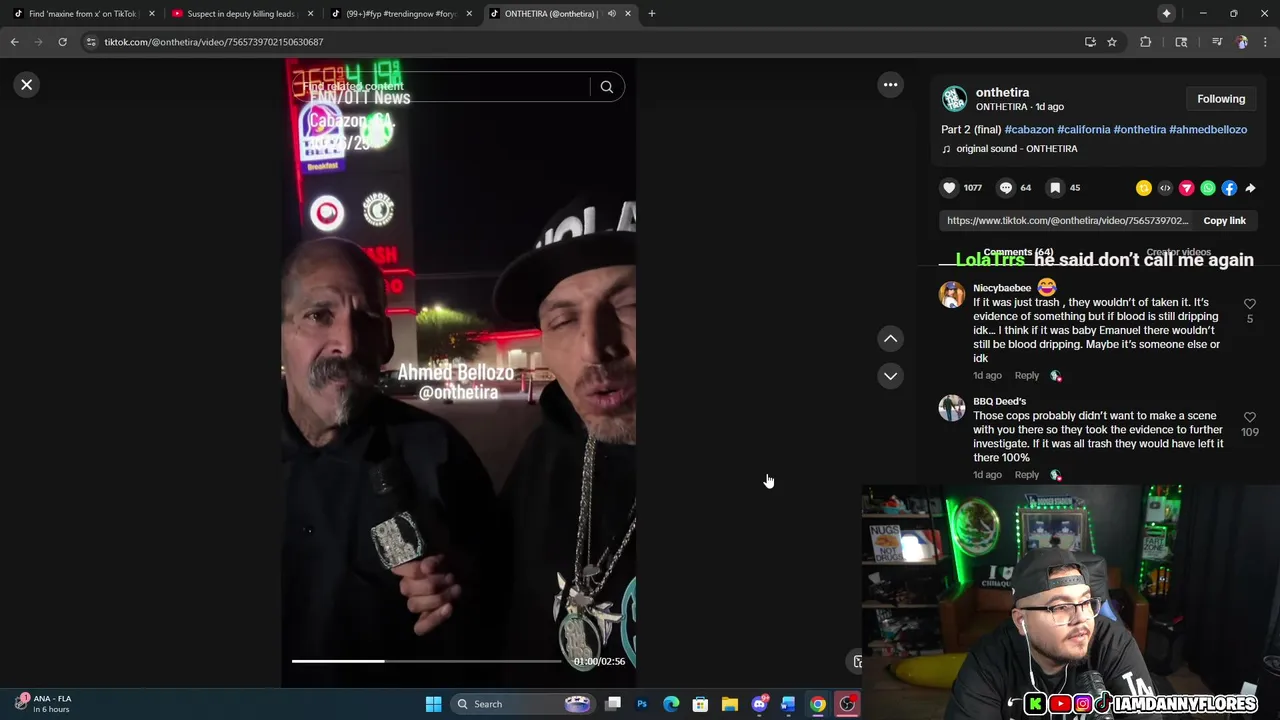This screenshot has width=1280, height=720.
Task: Open Chrome three-dot menu
Action: [1266, 42]
